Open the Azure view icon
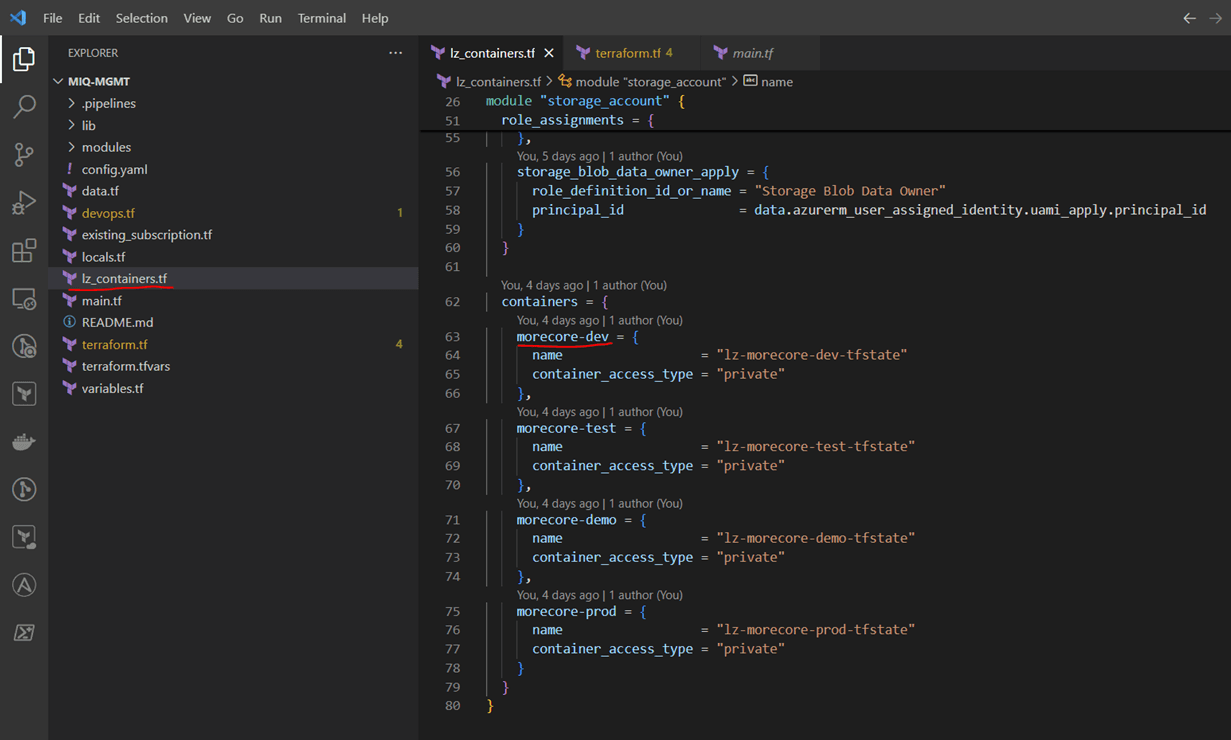1231x740 pixels. pyautogui.click(x=24, y=585)
